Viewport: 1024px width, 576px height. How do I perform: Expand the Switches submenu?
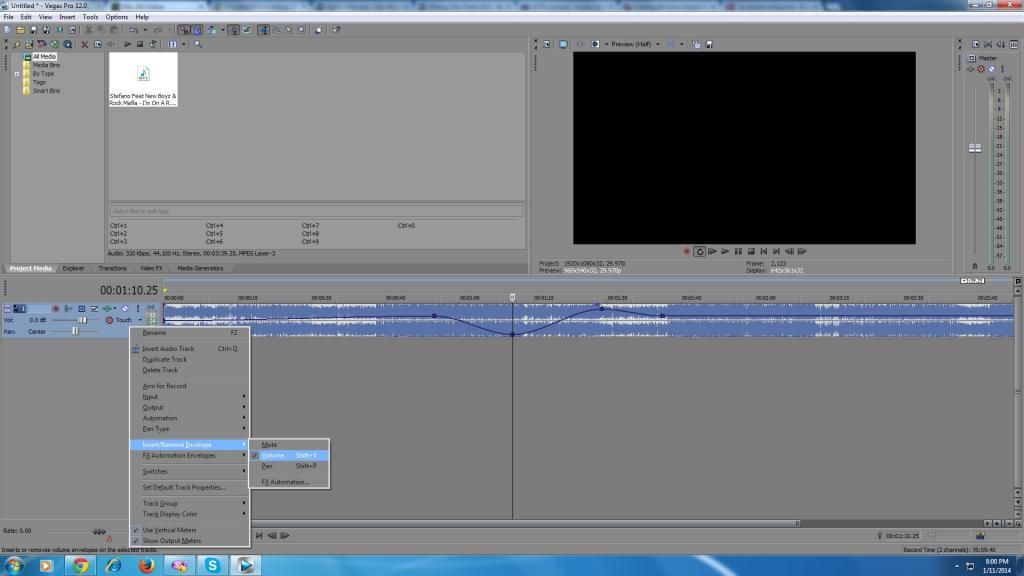click(189, 472)
